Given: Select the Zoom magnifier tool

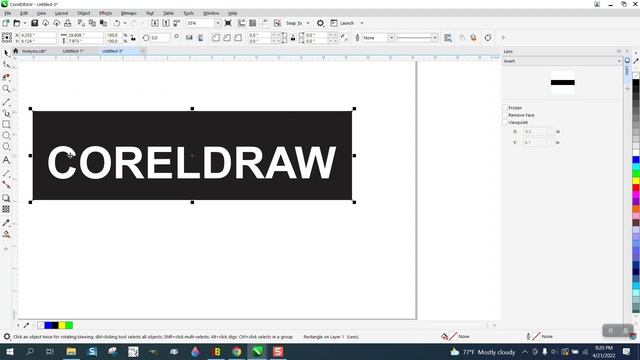Looking at the screenshot, I should pyautogui.click(x=6, y=89).
